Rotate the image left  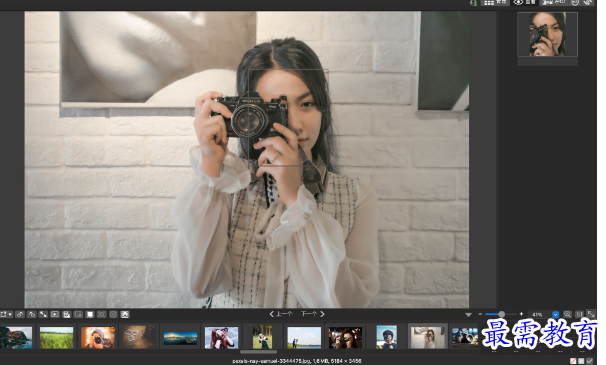pyautogui.click(x=20, y=314)
